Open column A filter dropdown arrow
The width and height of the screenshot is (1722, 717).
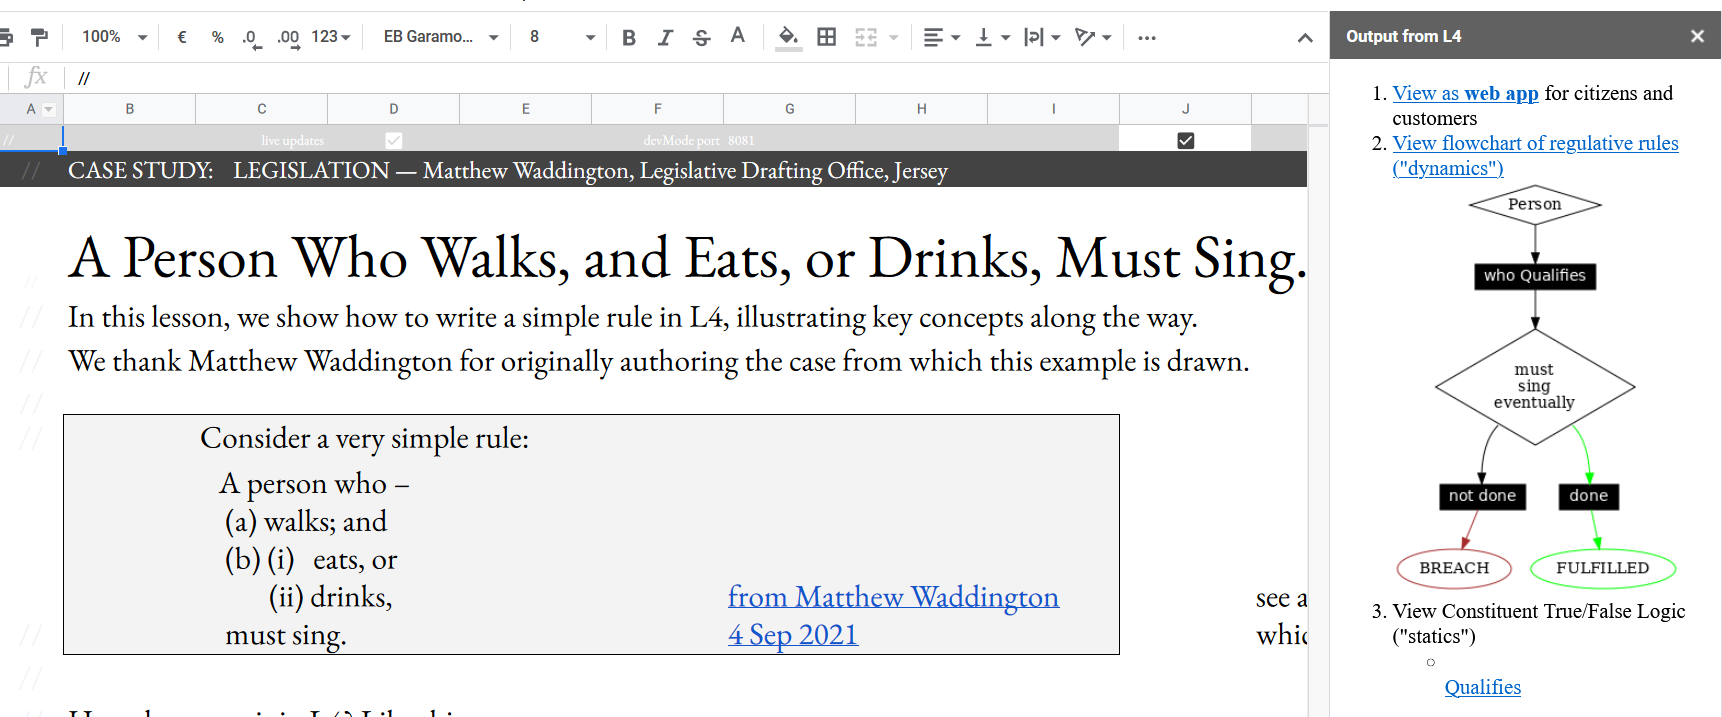49,109
